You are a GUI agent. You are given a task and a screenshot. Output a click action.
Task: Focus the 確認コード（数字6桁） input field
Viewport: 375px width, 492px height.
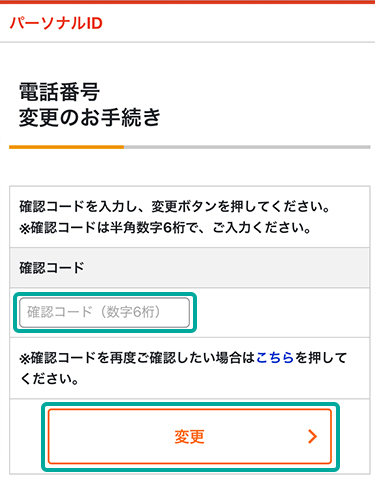pos(104,312)
